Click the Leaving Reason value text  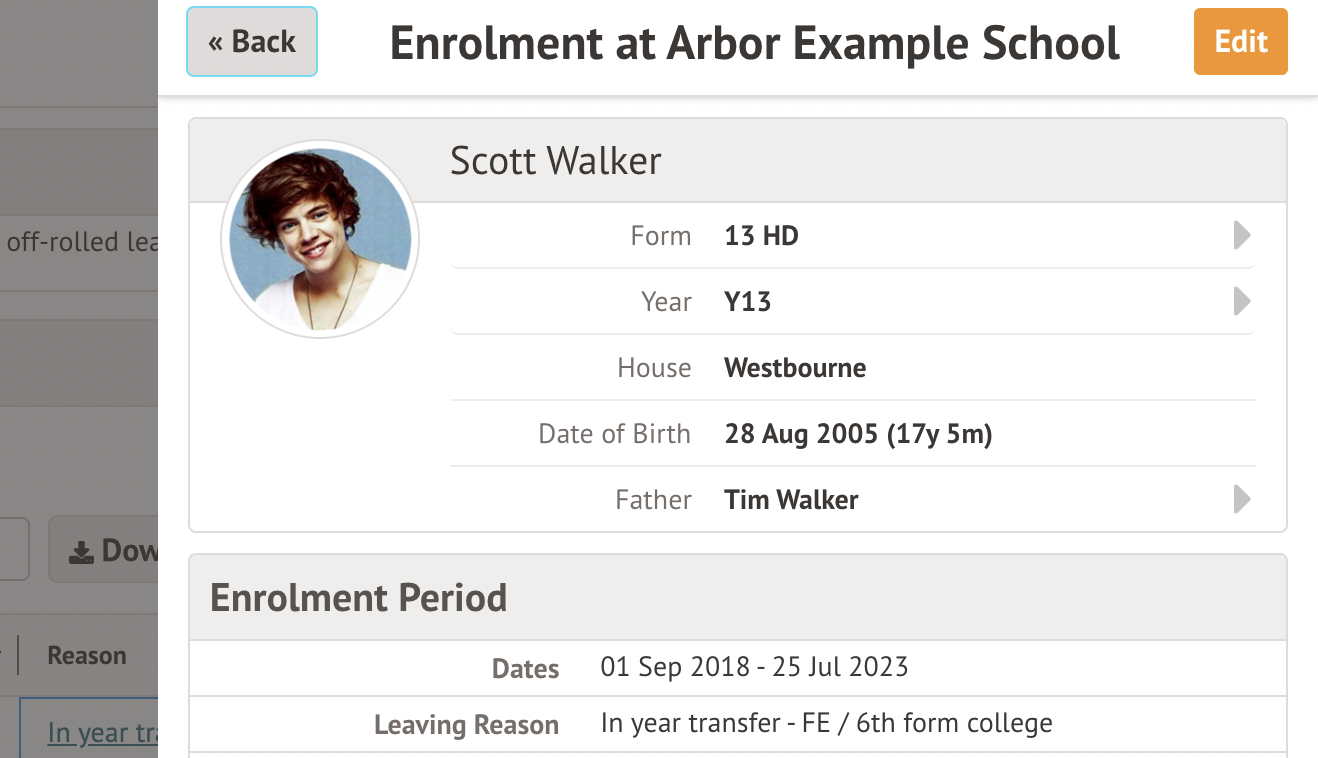(x=826, y=723)
